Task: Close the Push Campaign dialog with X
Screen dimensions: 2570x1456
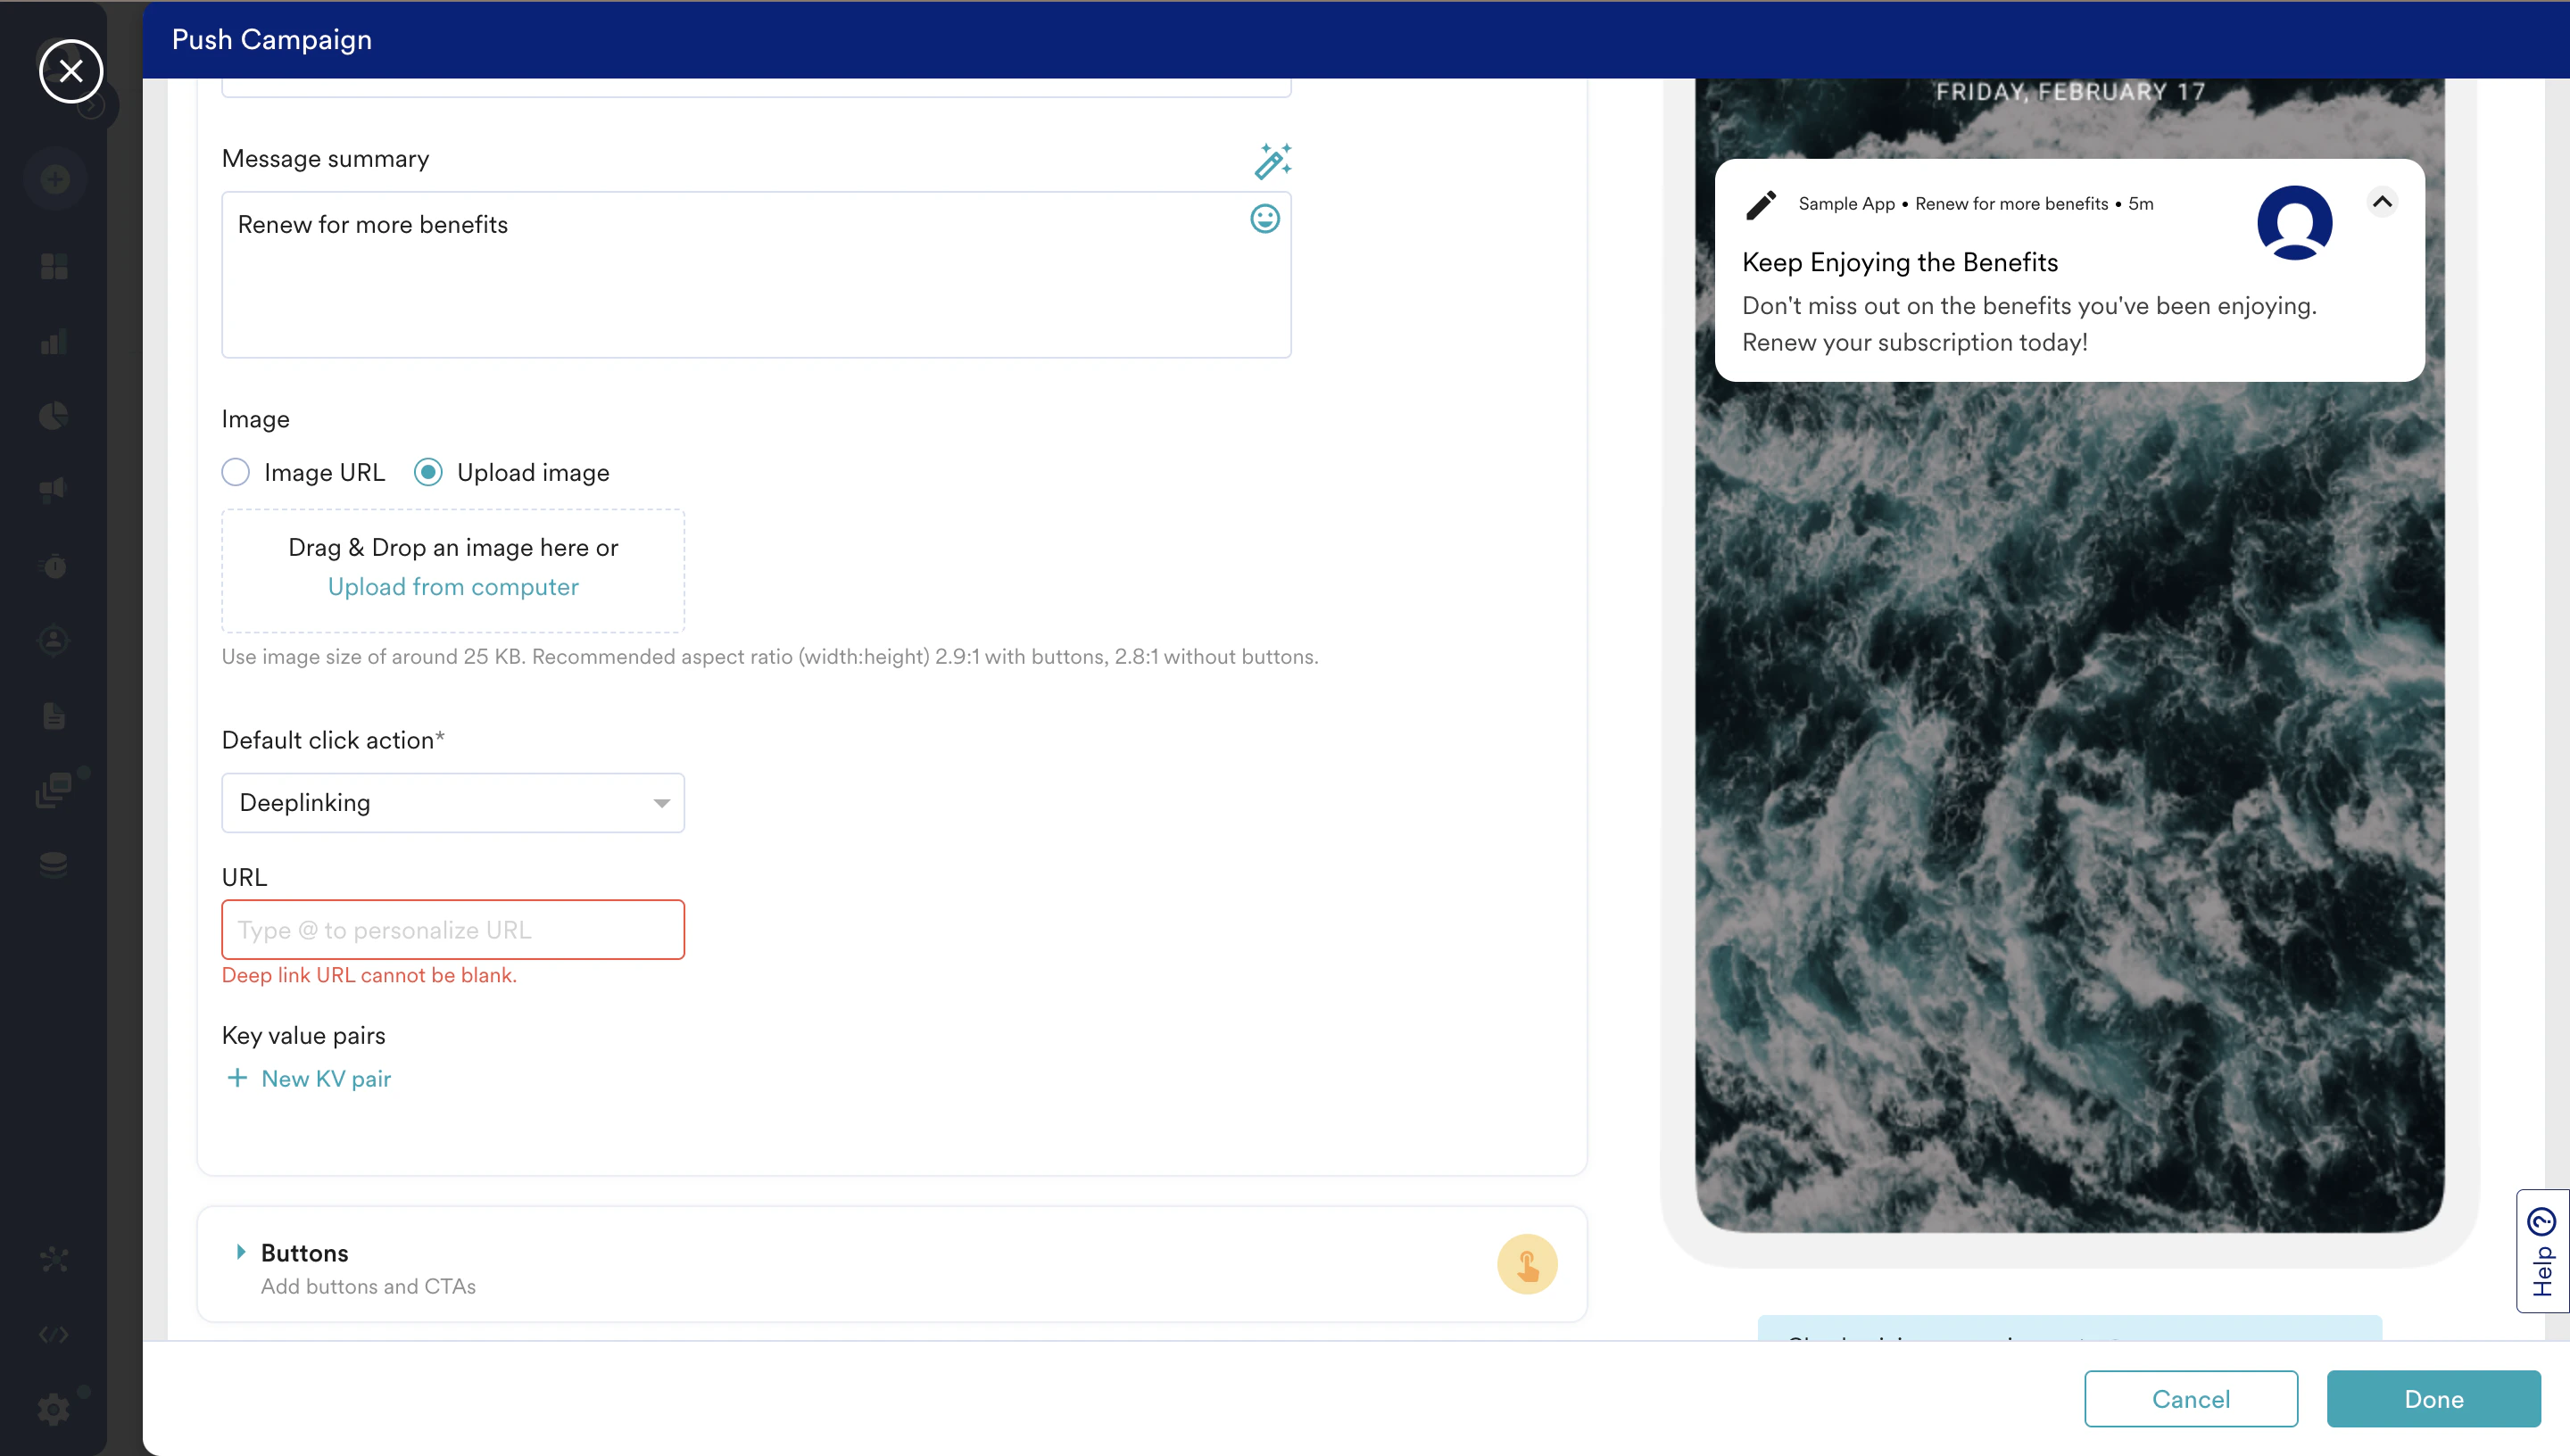Action: pos(71,71)
